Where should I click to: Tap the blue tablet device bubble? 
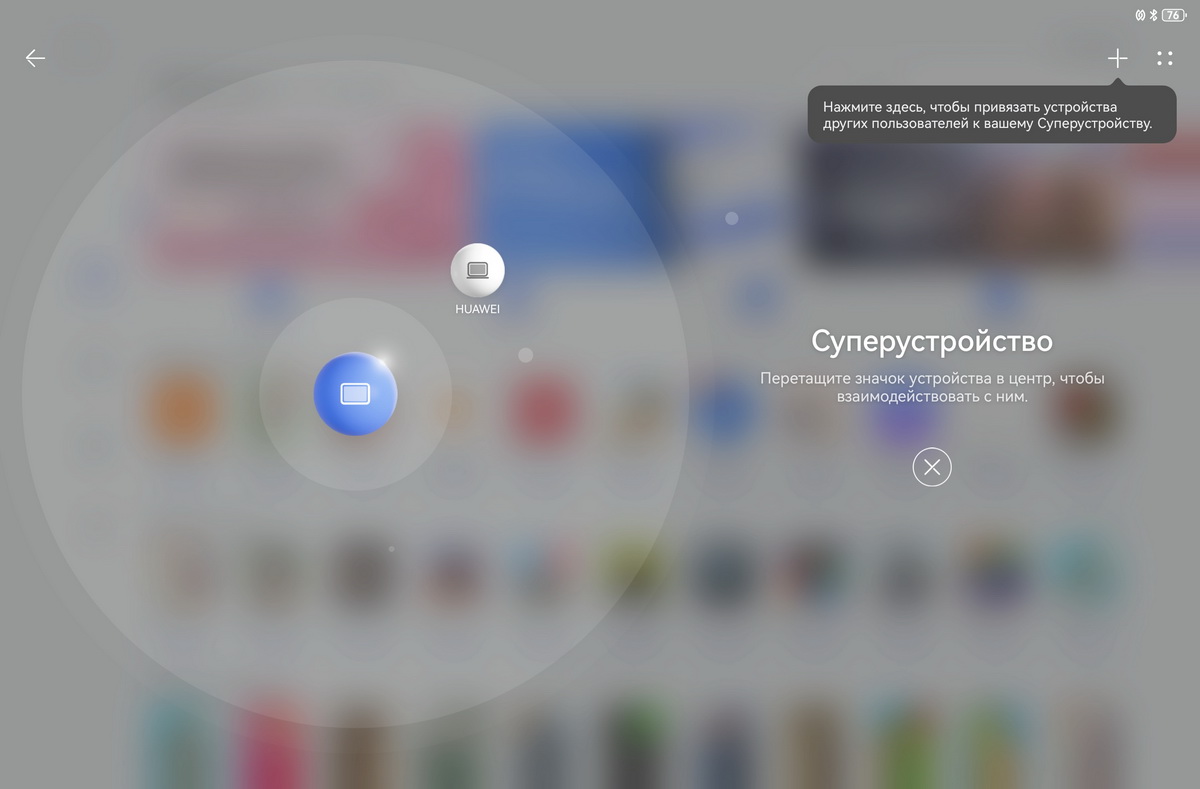coord(355,394)
